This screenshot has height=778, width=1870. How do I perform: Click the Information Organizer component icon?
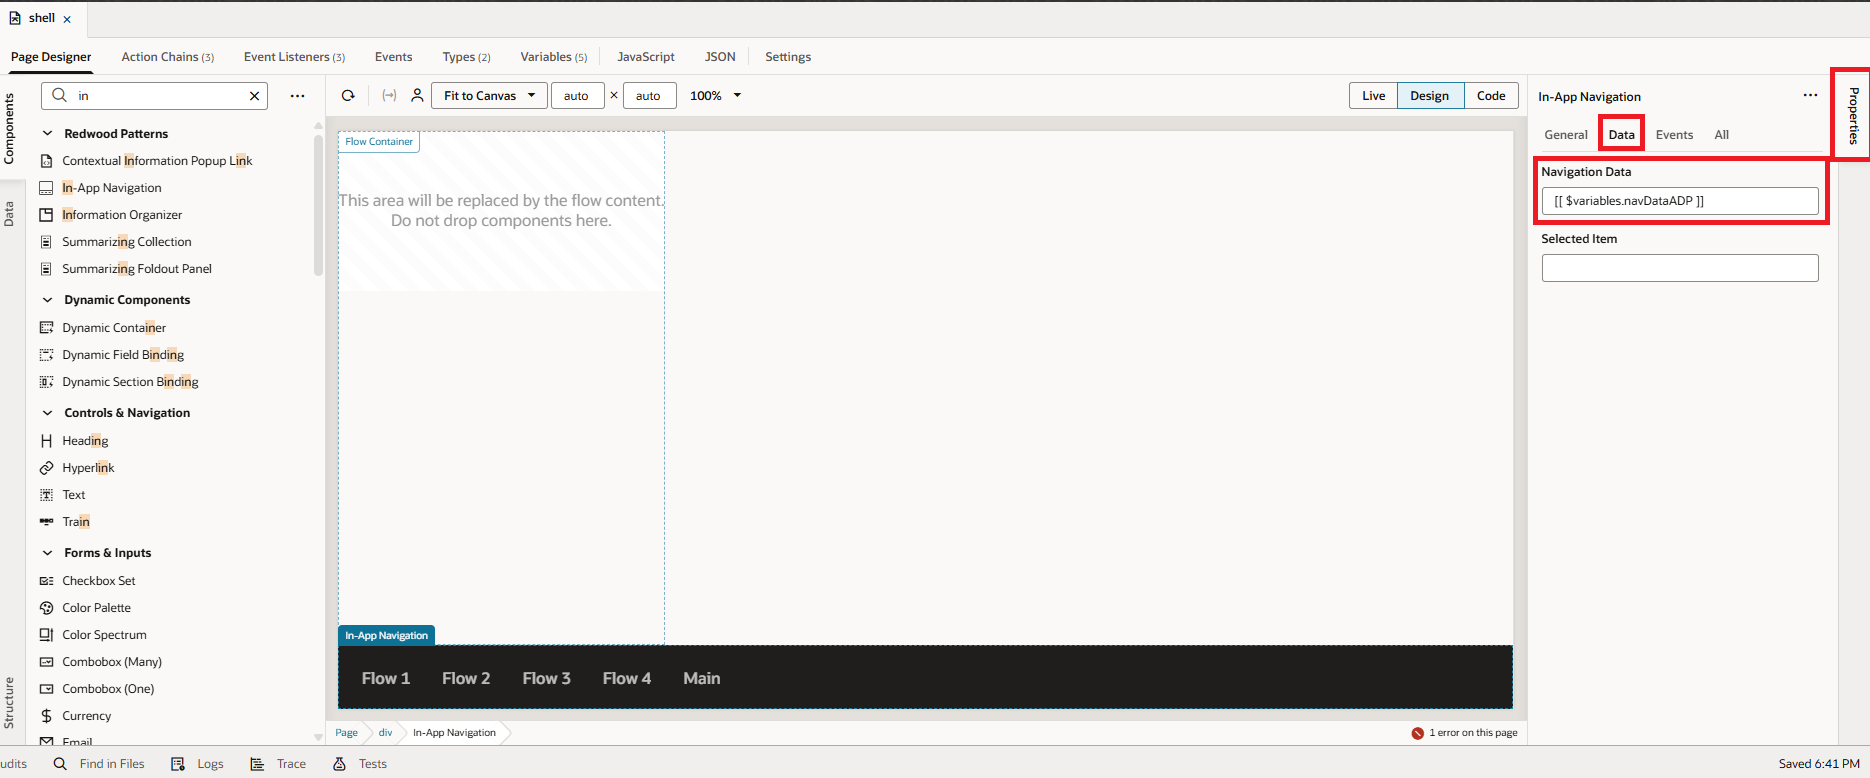tap(46, 215)
